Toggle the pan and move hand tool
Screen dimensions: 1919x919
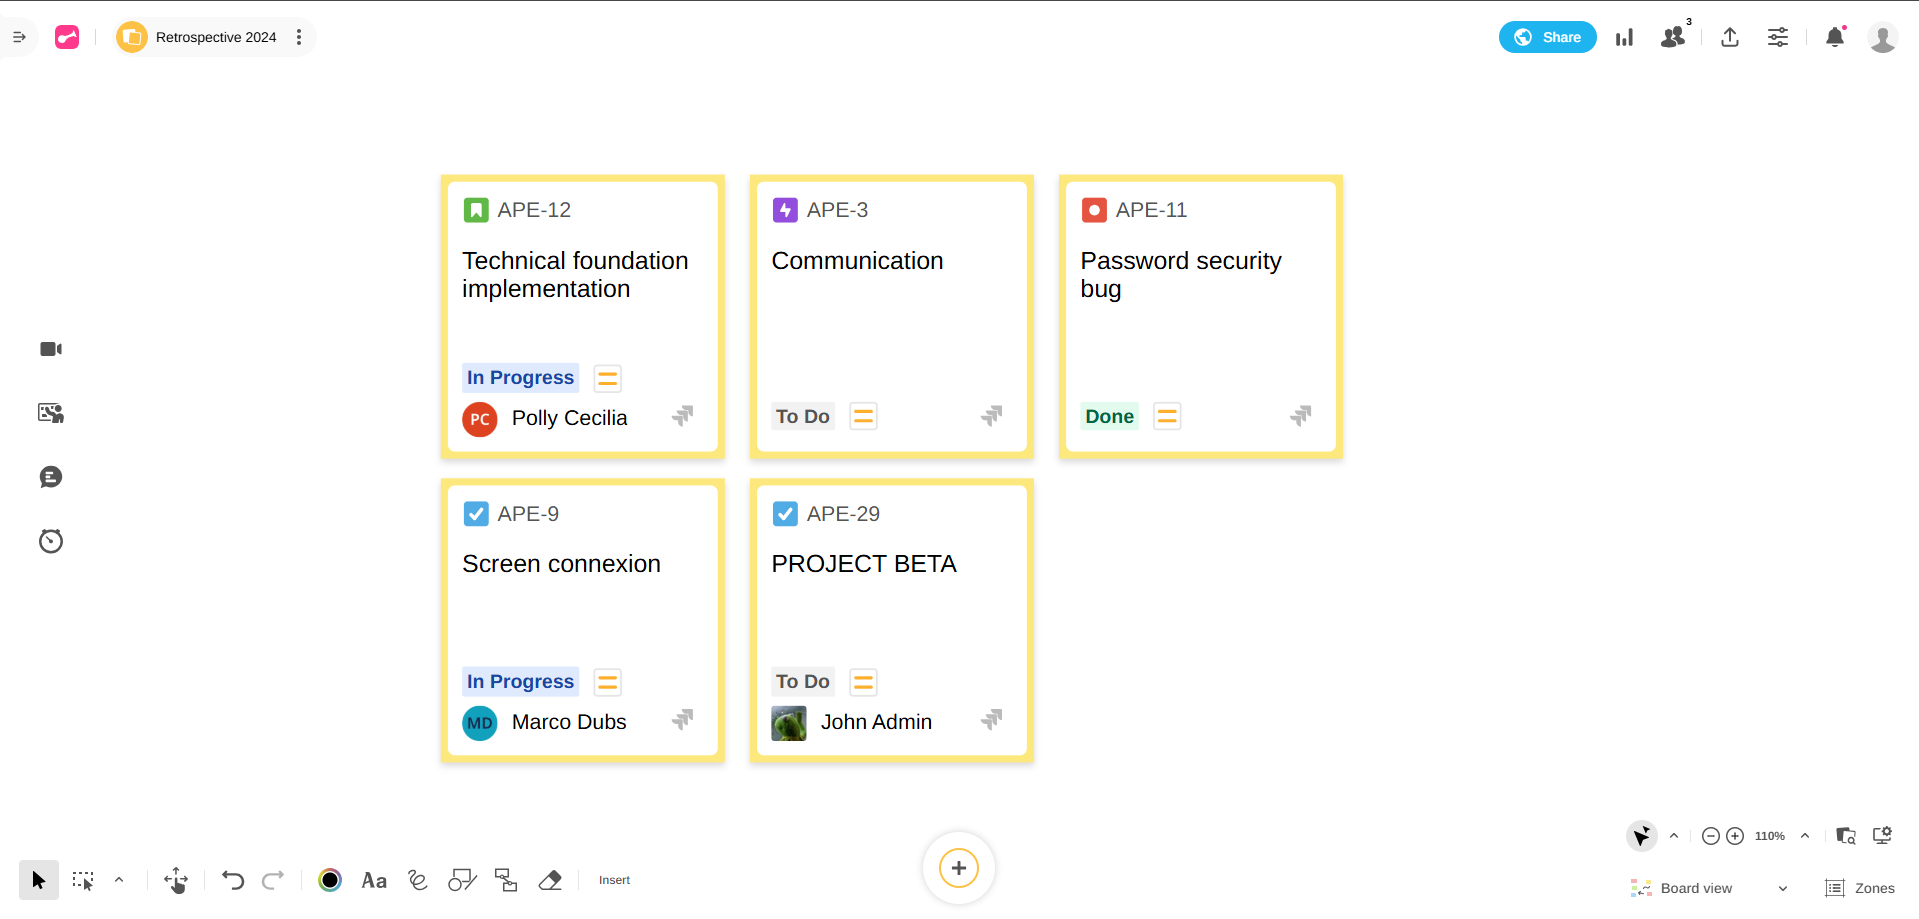point(176,880)
